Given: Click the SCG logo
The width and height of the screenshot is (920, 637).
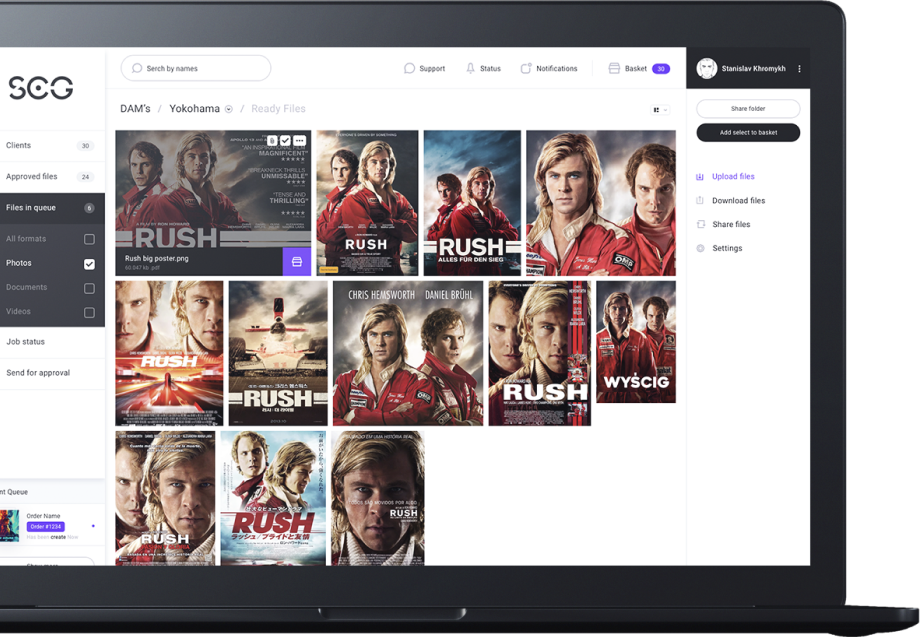Looking at the screenshot, I should 41,87.
